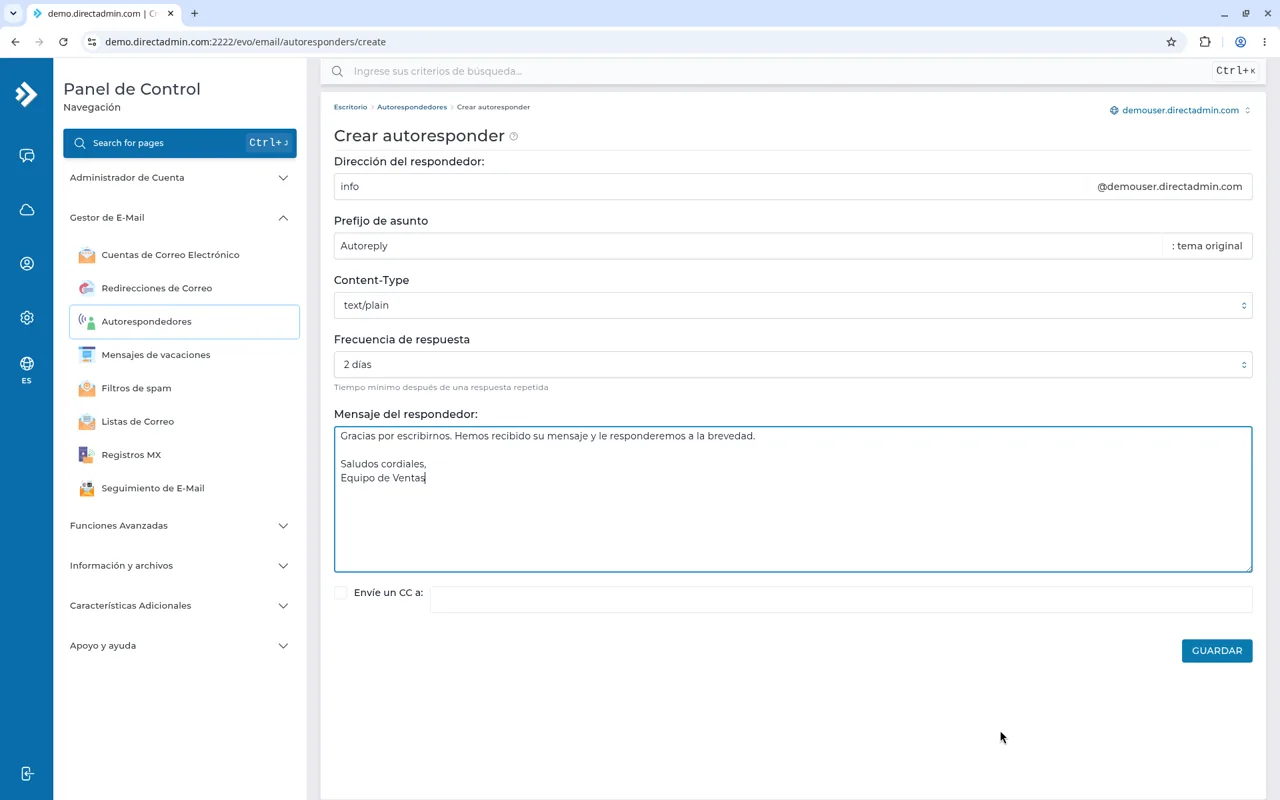
Task: Click the Cuentas de Correo Electrónico icon
Action: click(x=87, y=255)
